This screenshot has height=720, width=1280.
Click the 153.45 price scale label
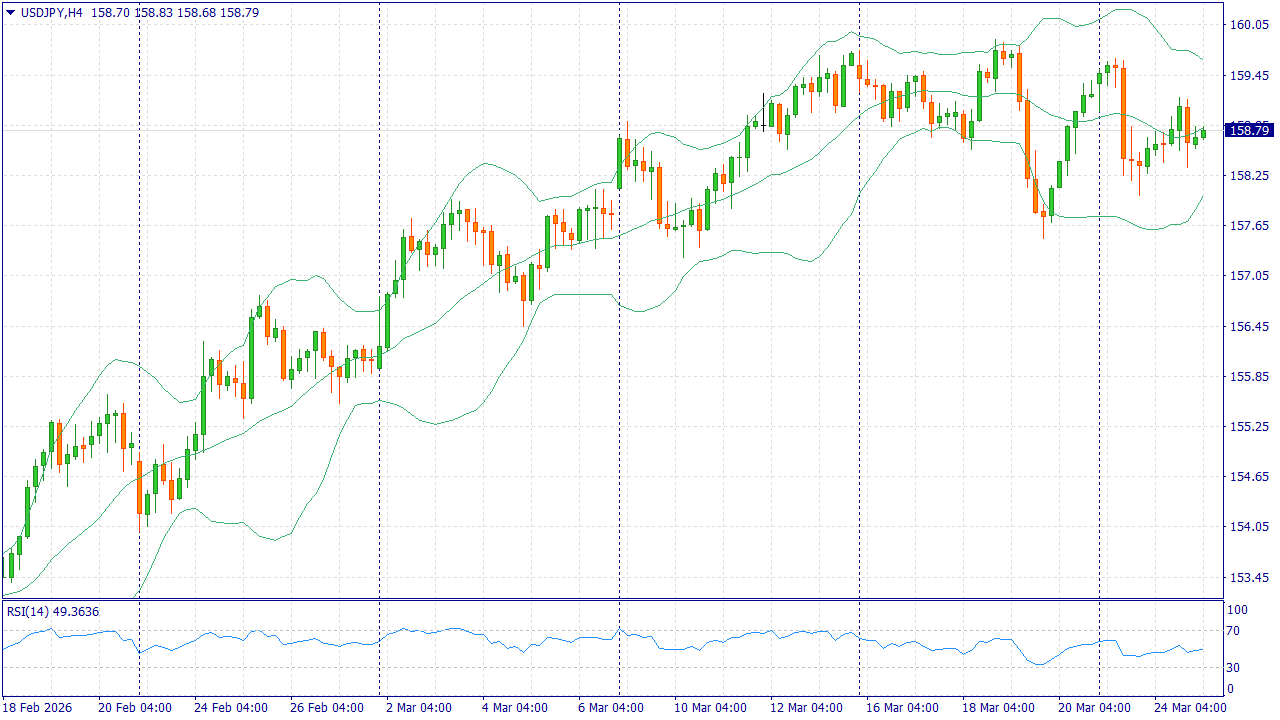[1249, 578]
